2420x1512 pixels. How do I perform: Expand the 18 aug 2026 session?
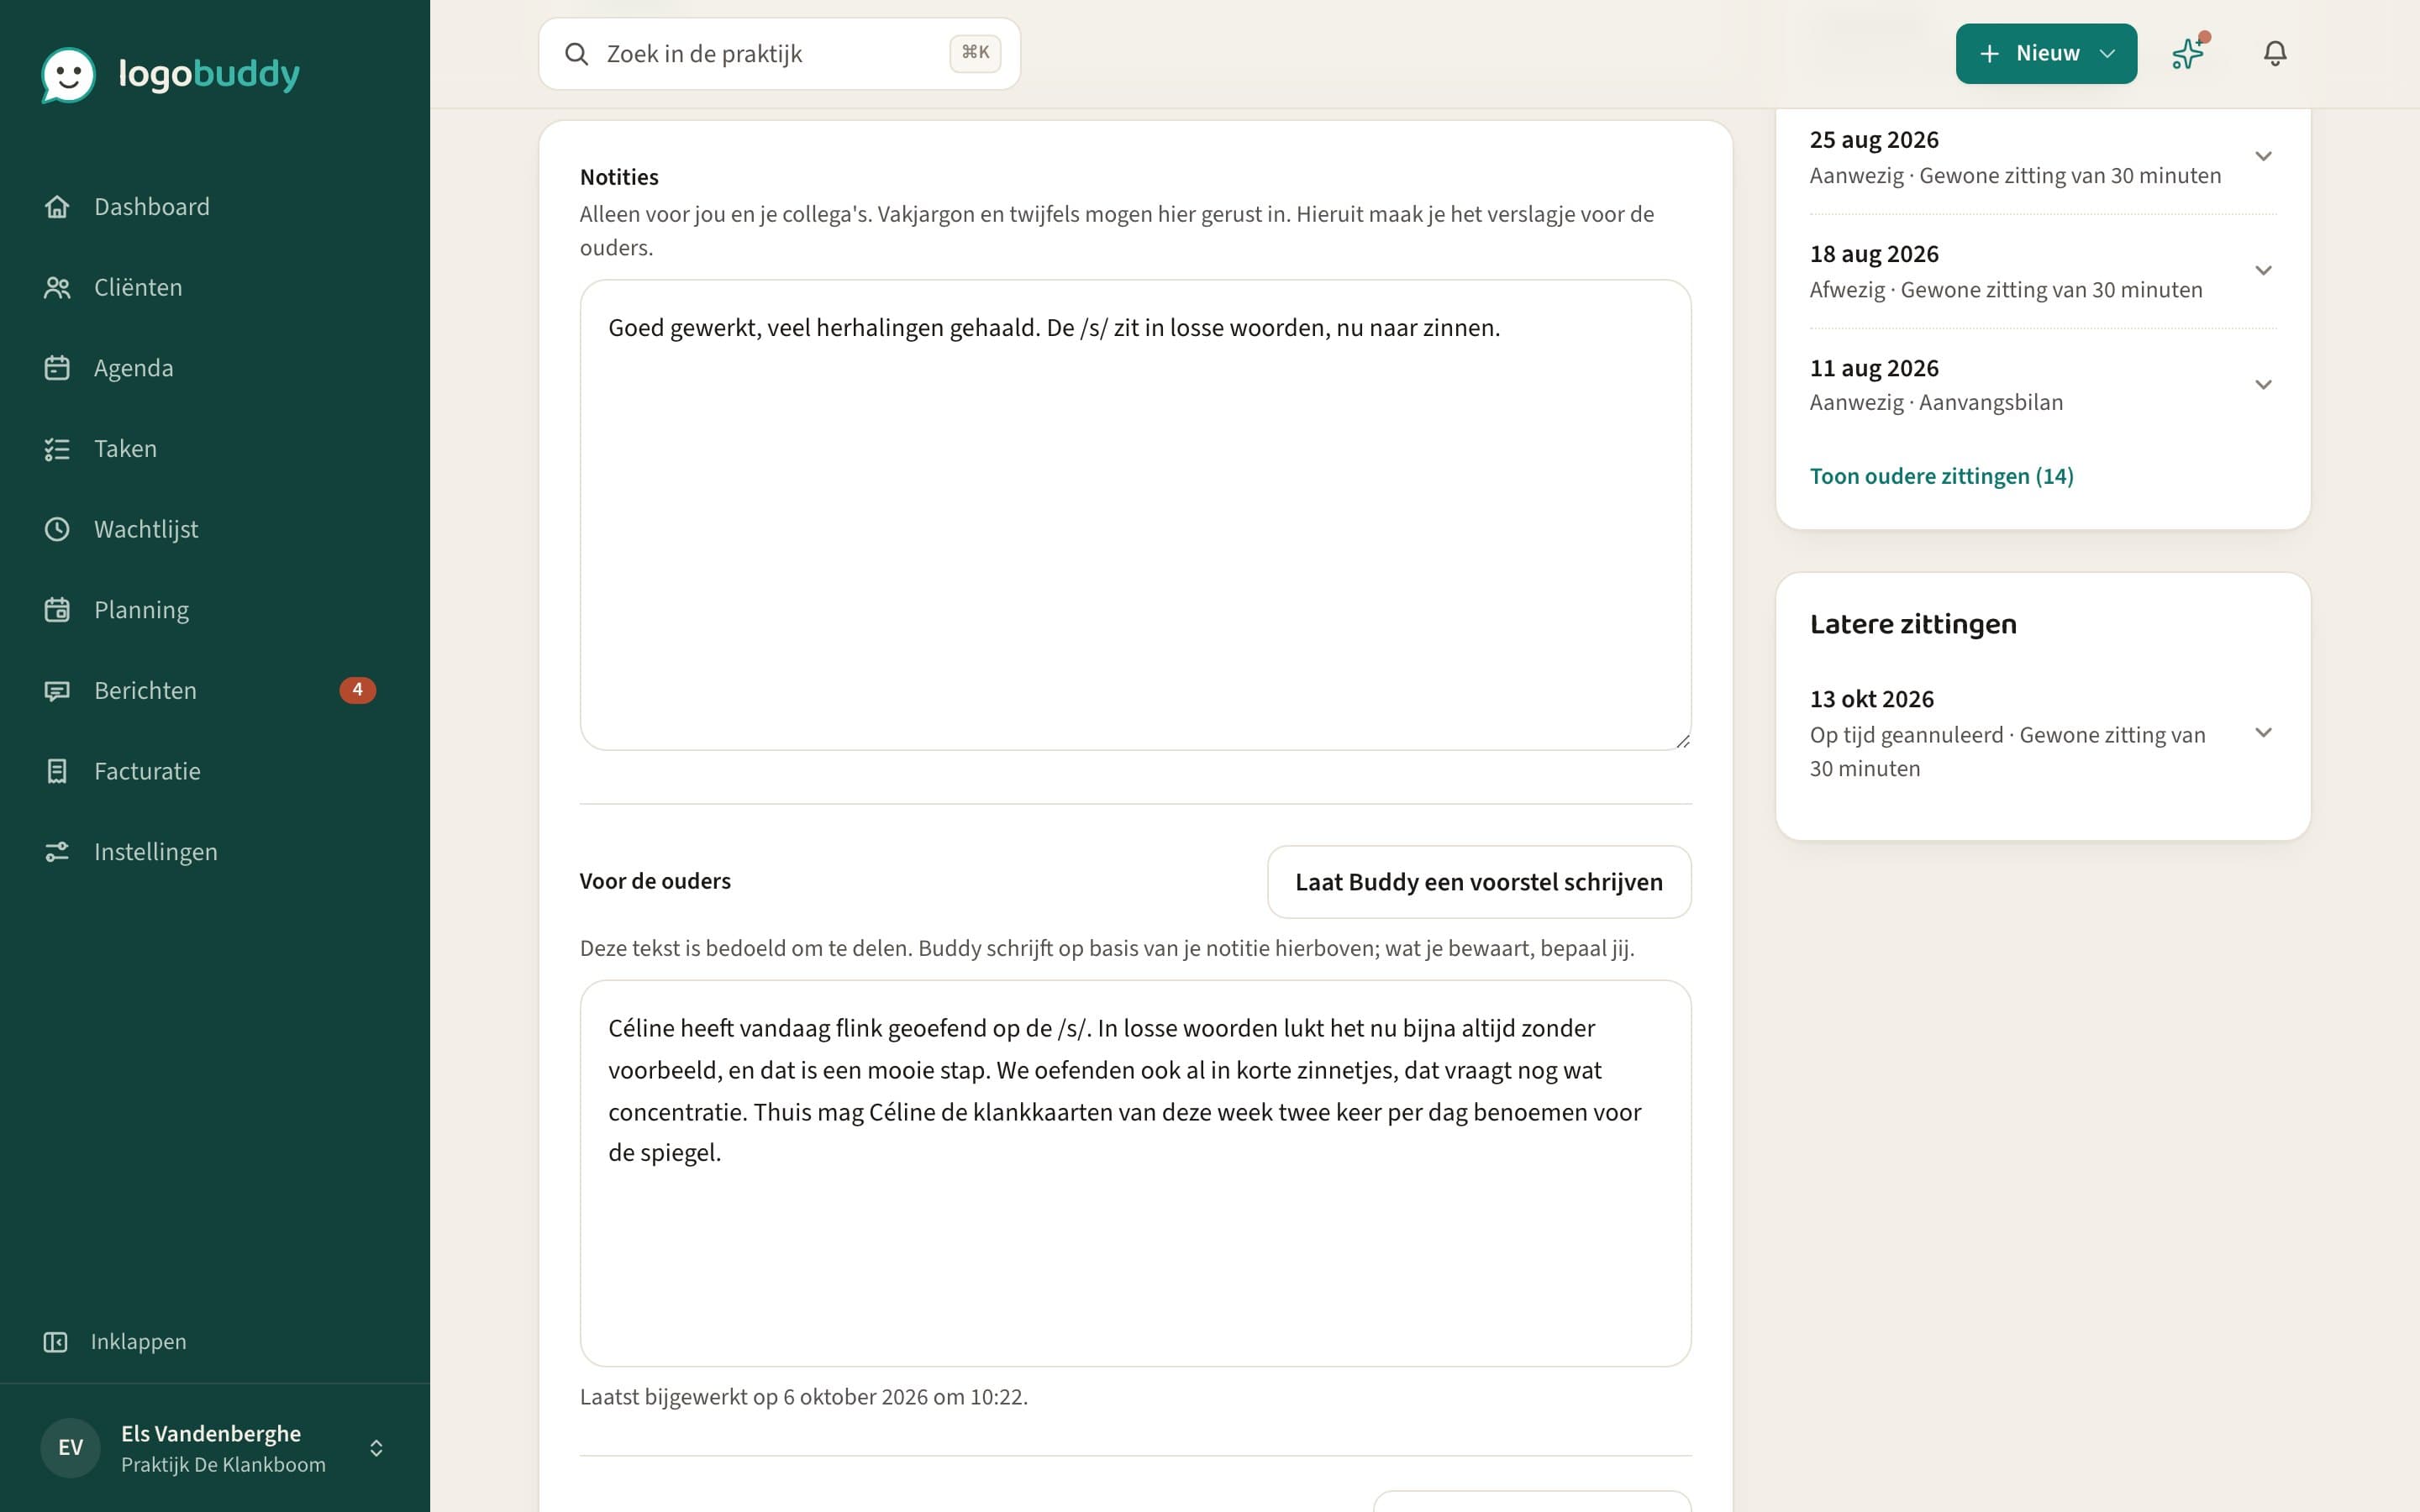[x=2263, y=270]
